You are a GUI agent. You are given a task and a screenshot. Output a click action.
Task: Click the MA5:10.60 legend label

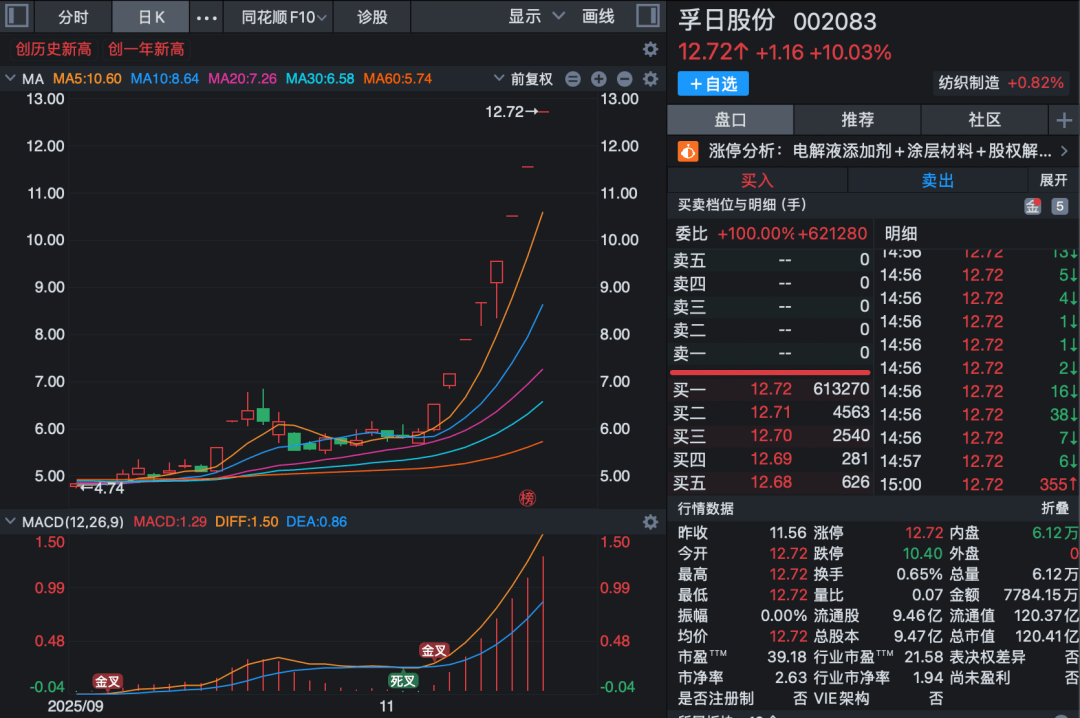coord(87,79)
